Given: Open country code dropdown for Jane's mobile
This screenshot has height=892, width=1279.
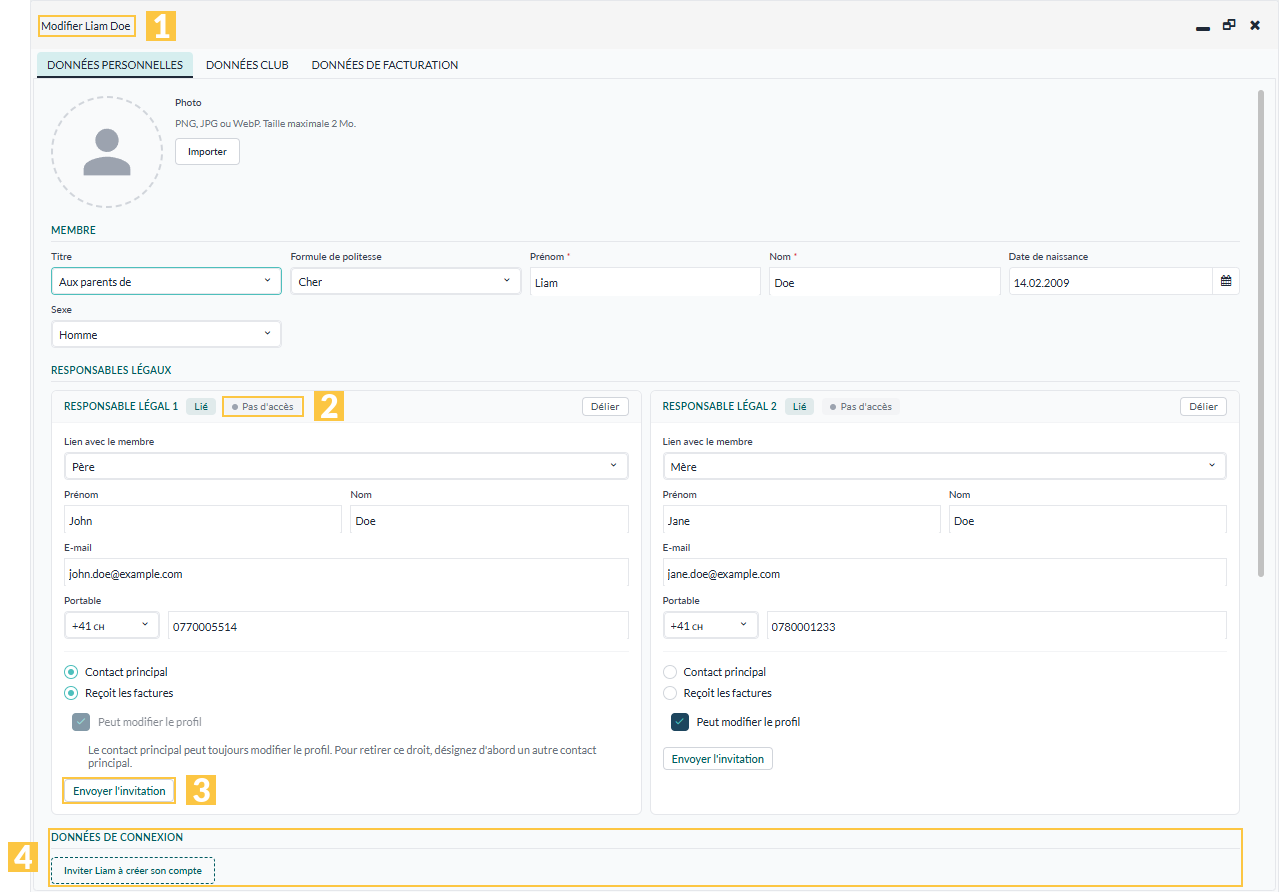Looking at the screenshot, I should pos(710,626).
